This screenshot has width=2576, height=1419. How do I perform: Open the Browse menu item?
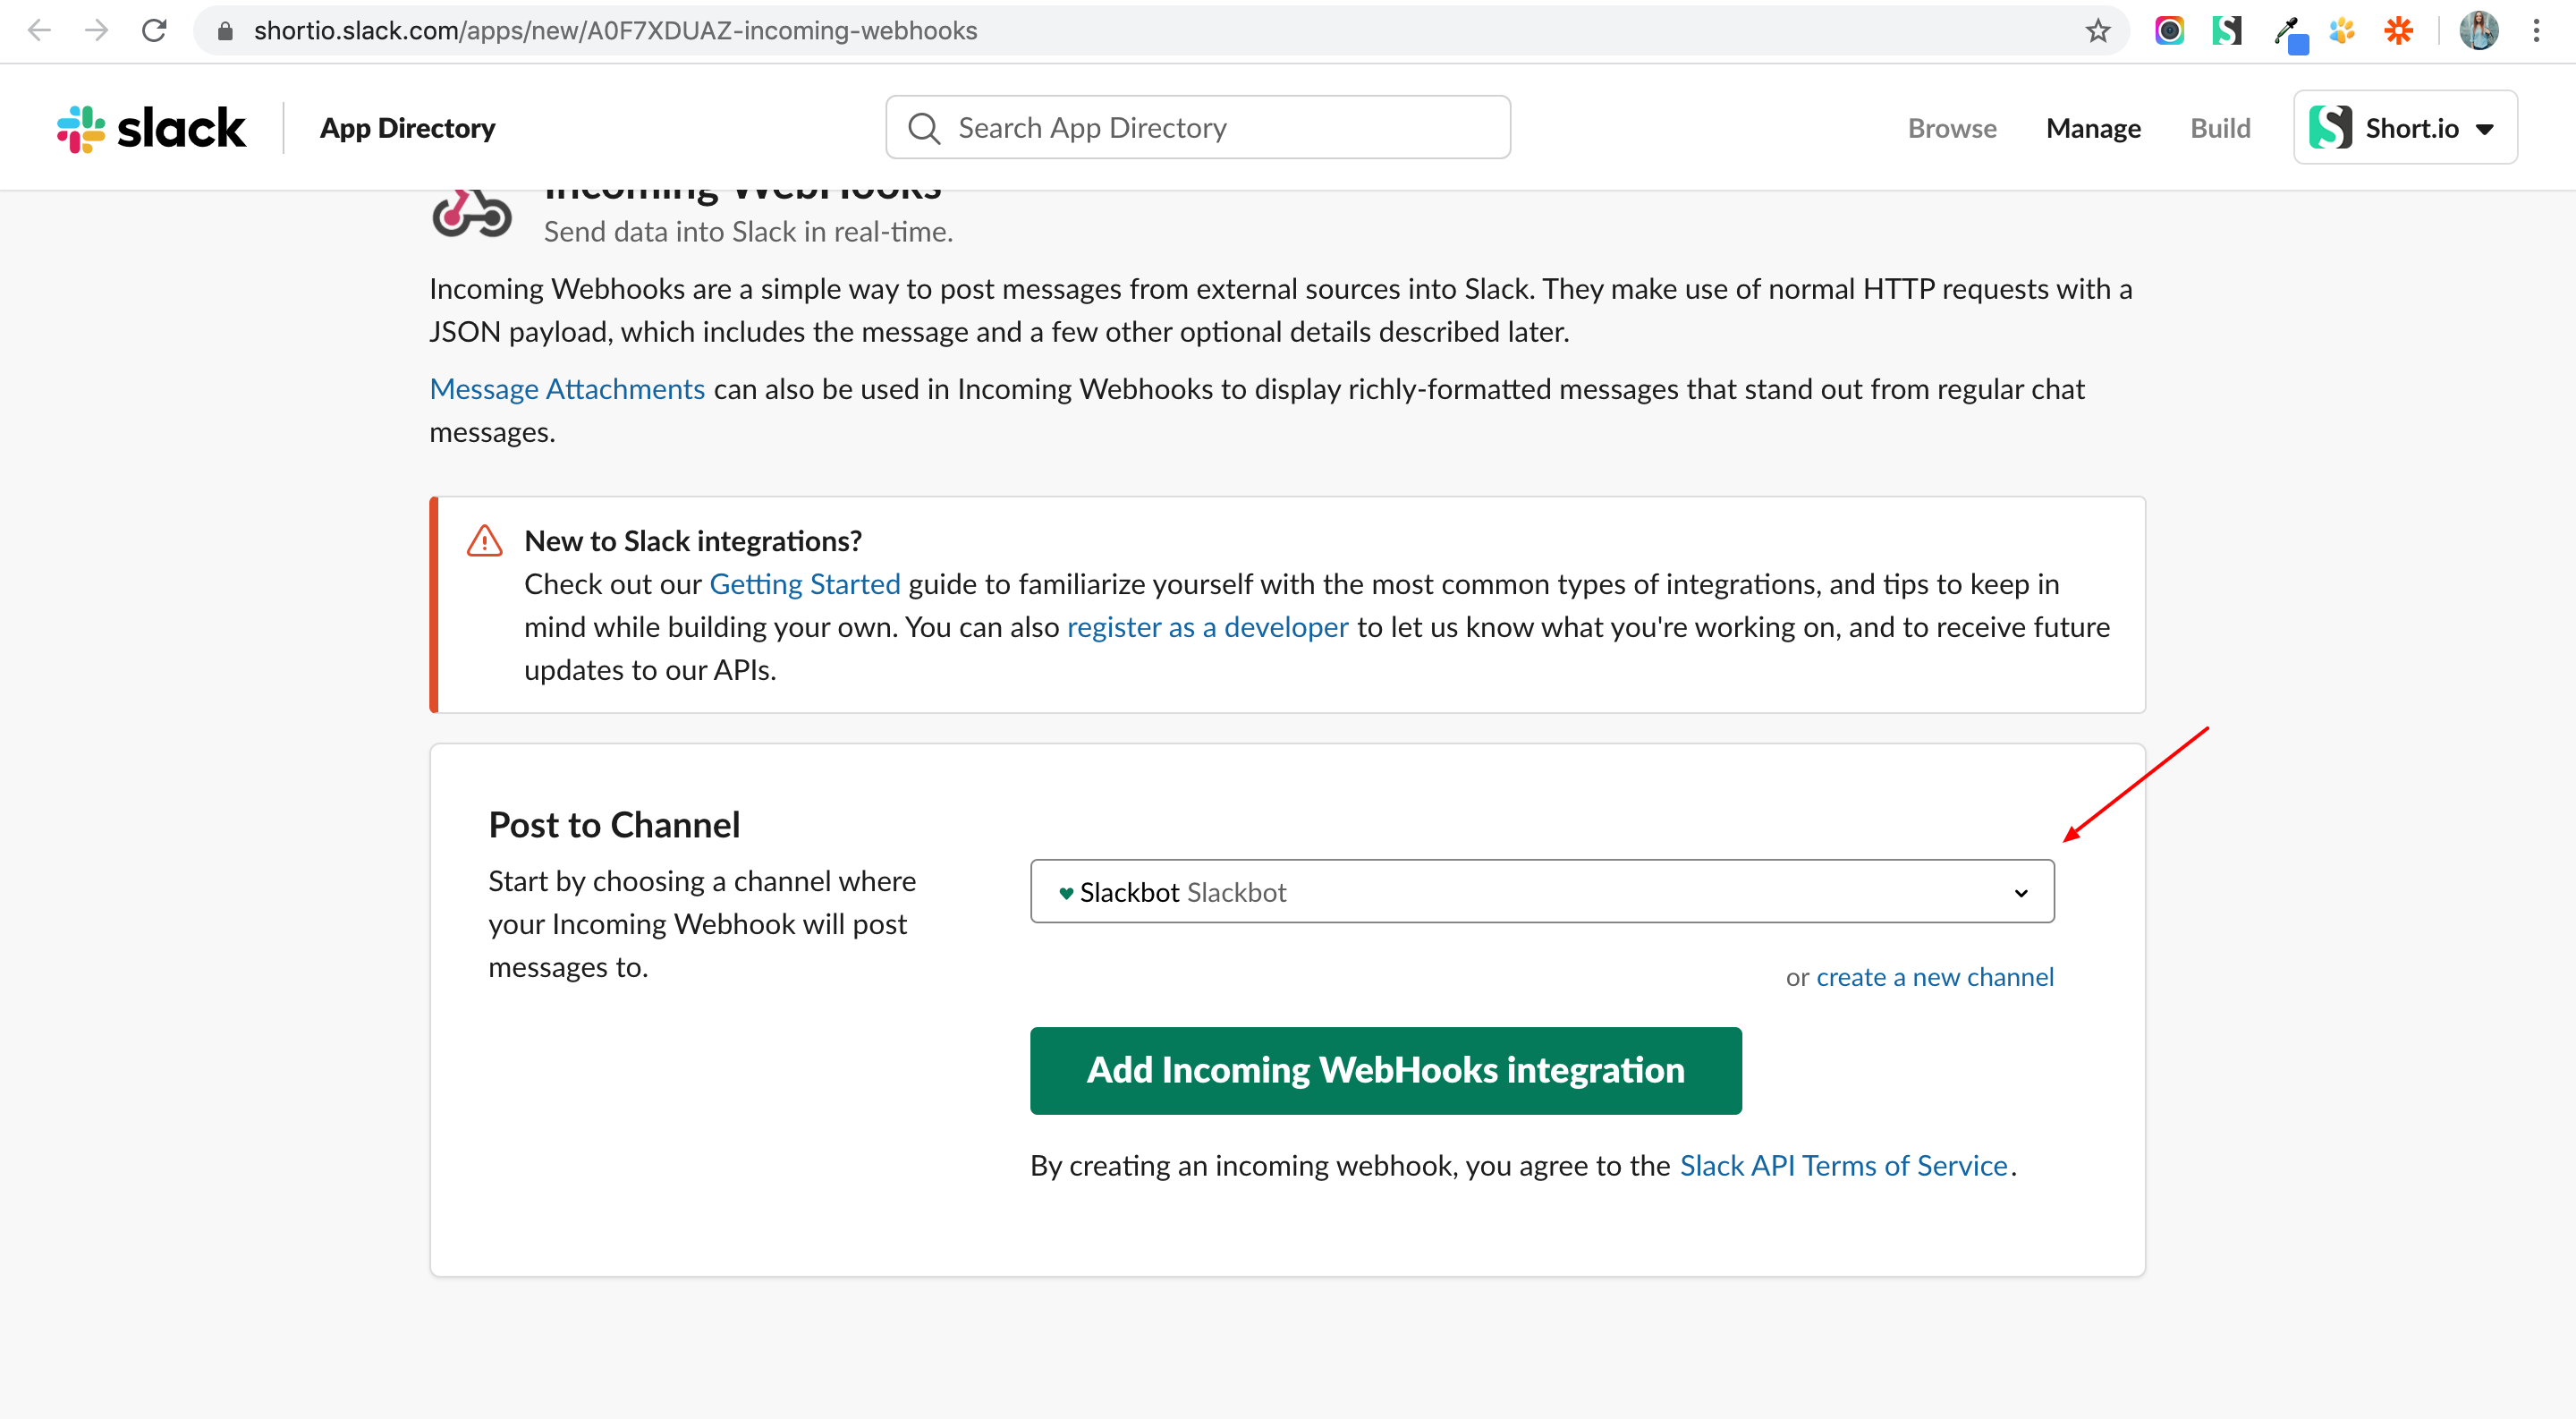[x=1951, y=128]
